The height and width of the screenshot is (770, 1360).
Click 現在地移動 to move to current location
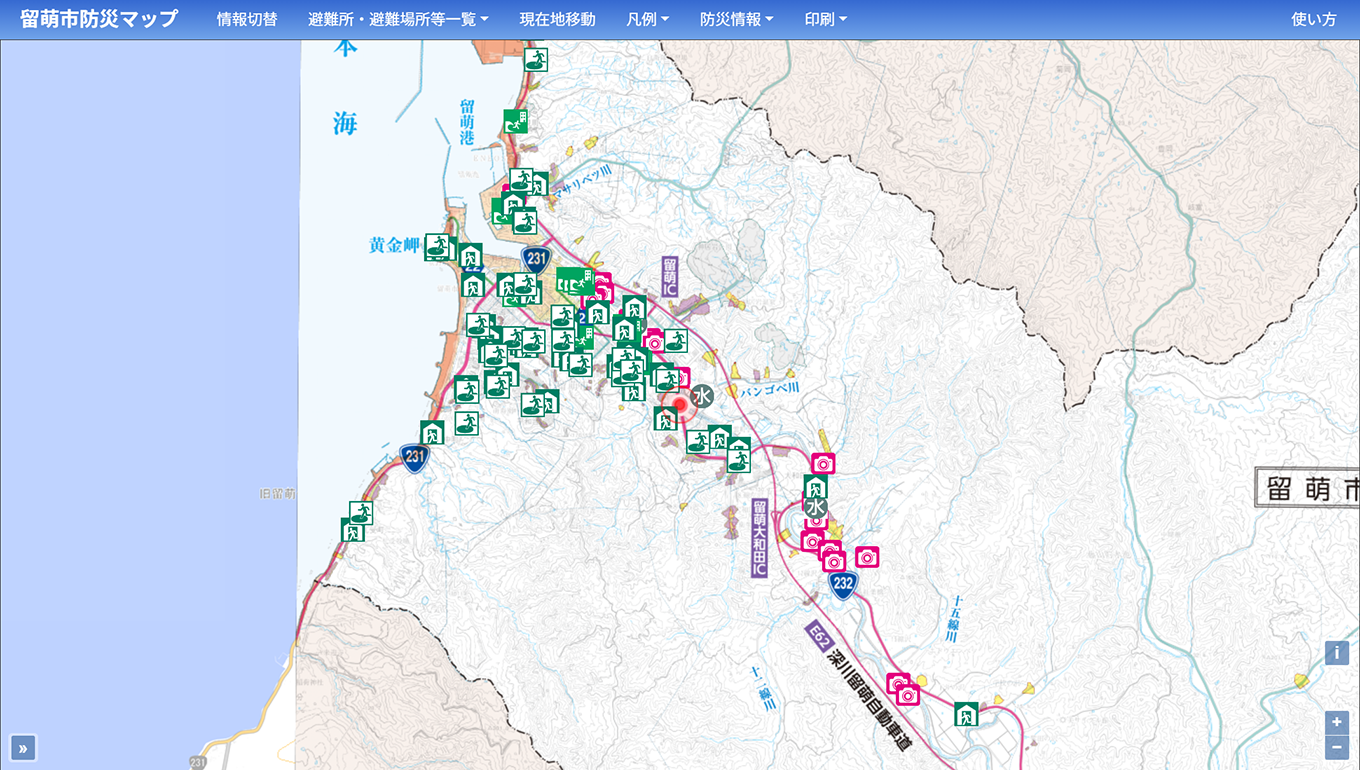[557, 19]
